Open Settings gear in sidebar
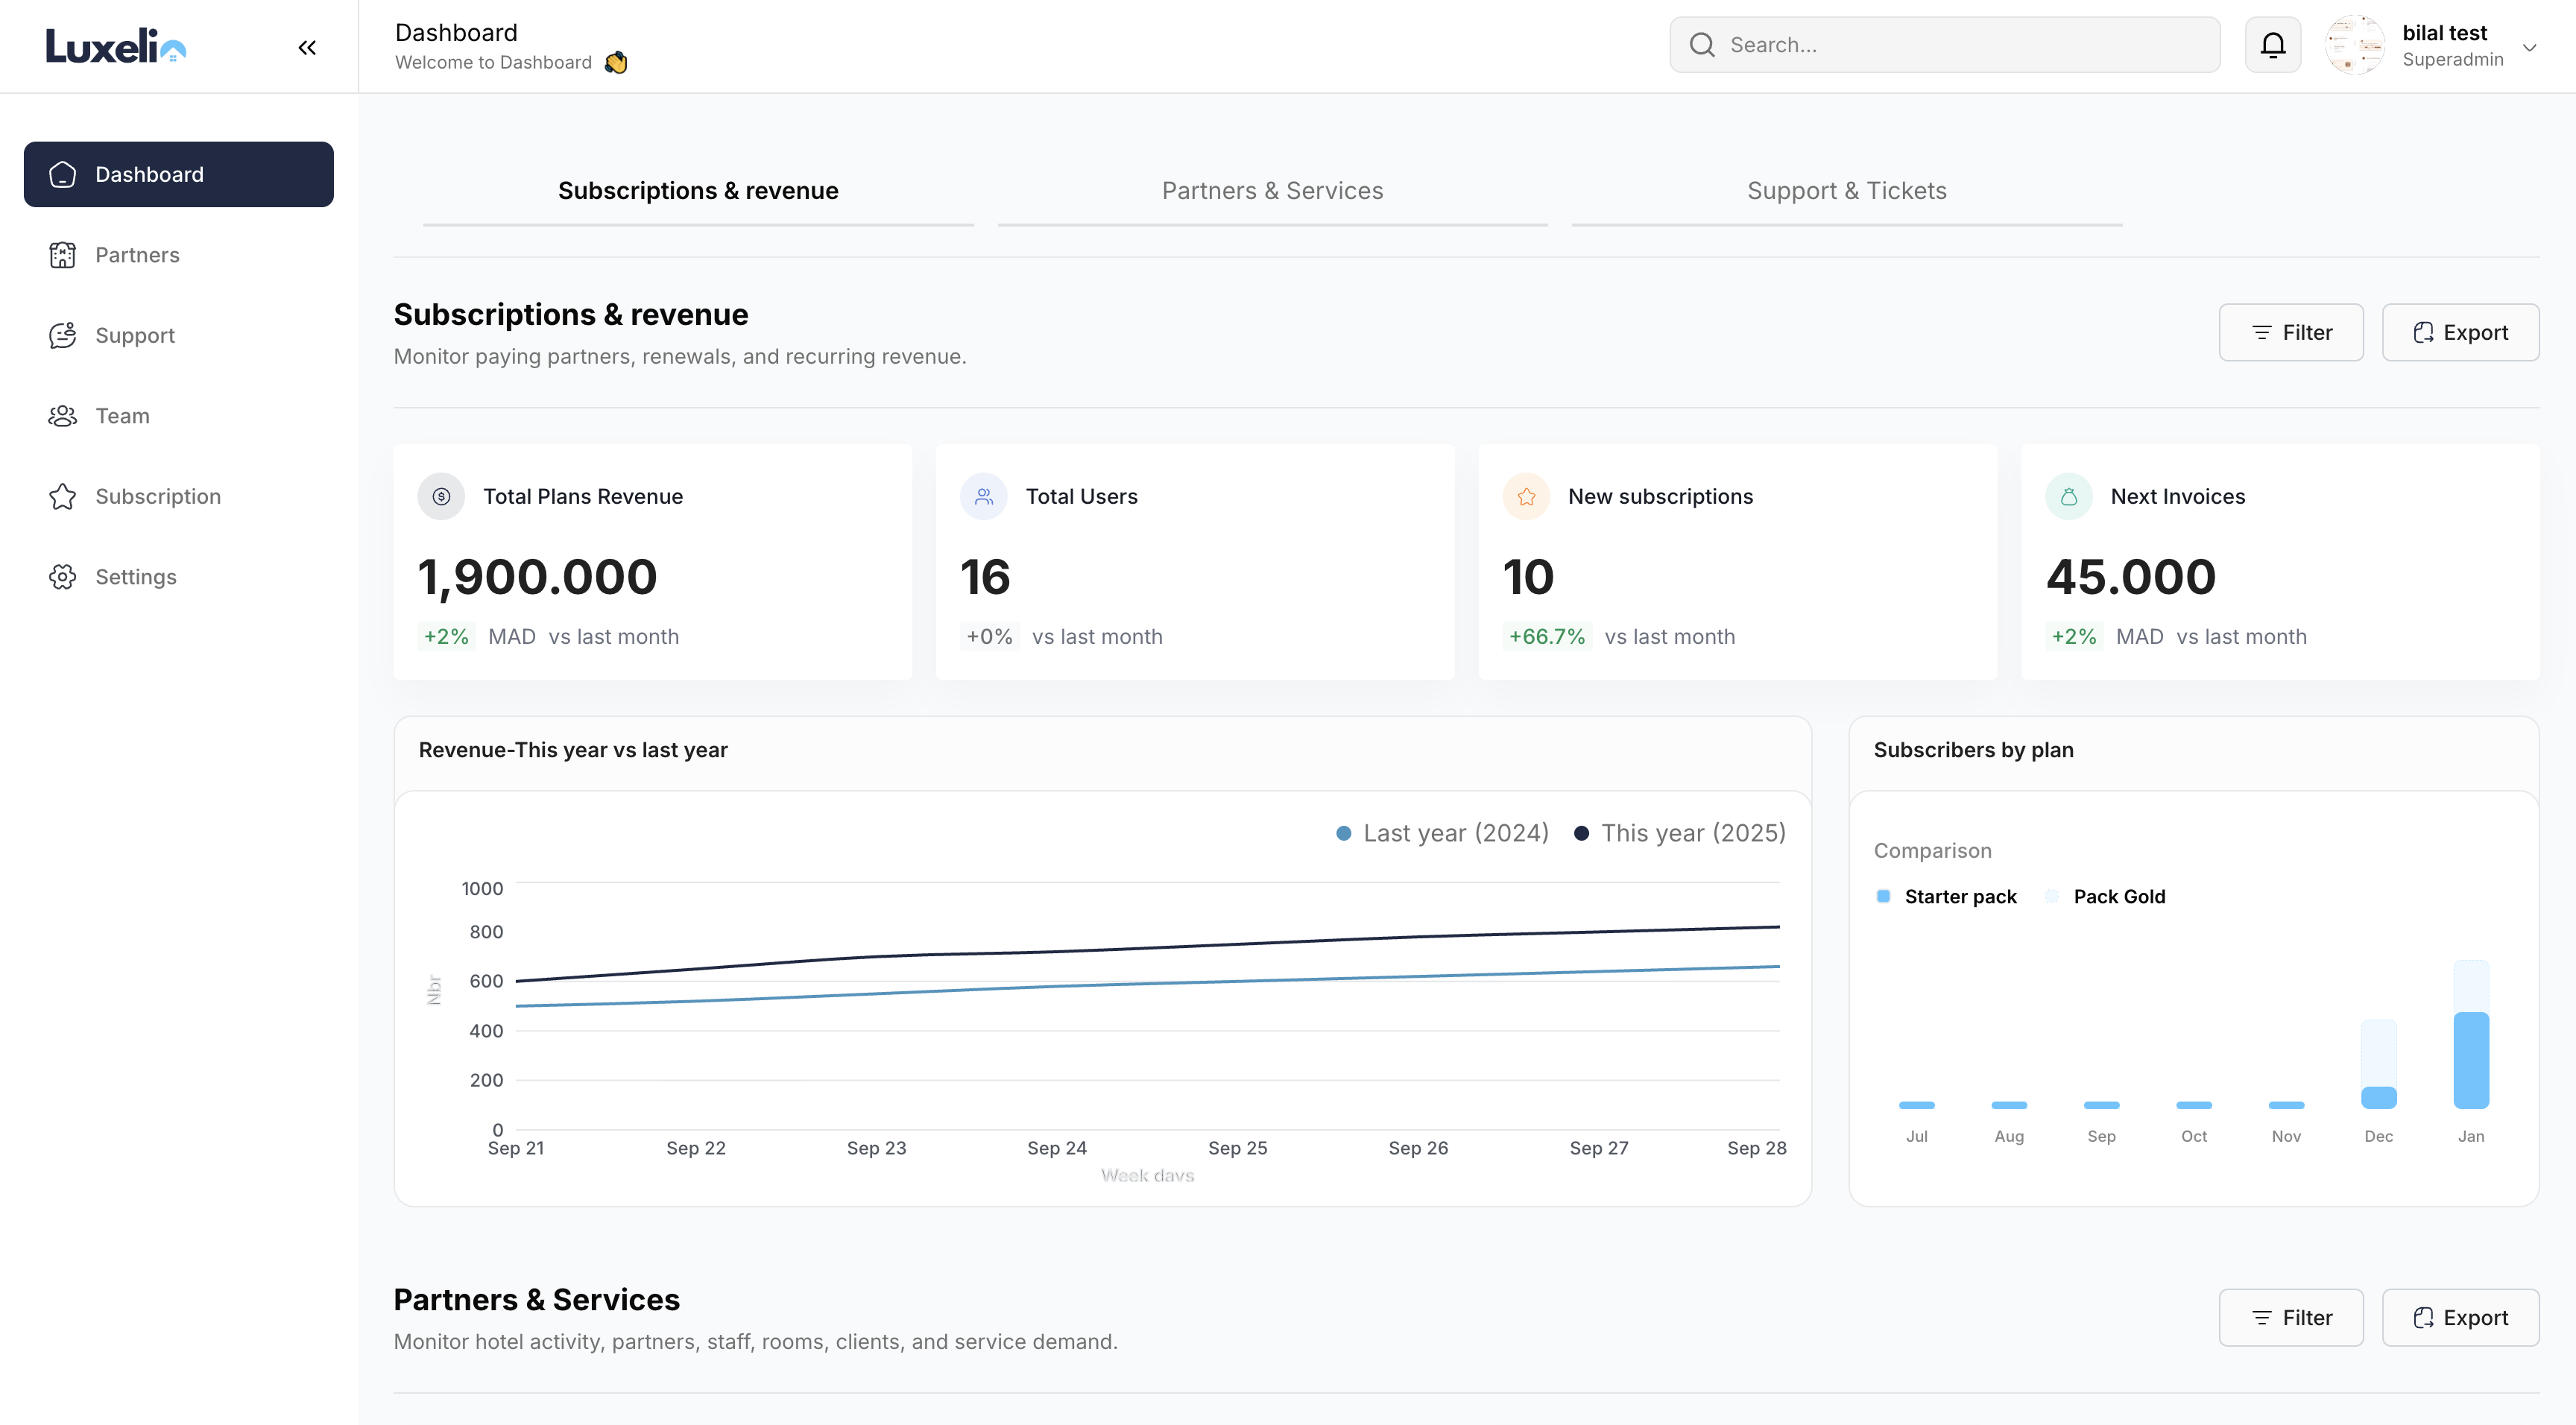Image resolution: width=2576 pixels, height=1425 pixels. (63, 577)
